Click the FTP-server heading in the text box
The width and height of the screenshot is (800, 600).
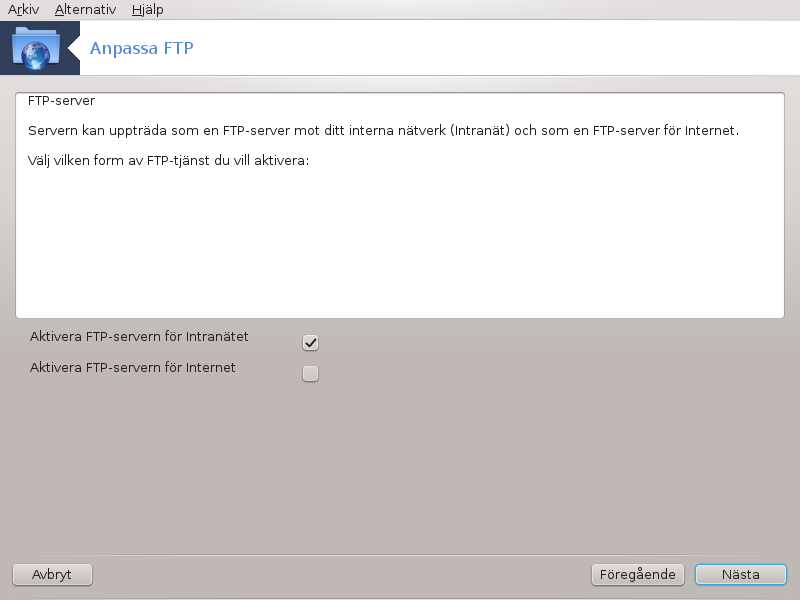(x=61, y=101)
